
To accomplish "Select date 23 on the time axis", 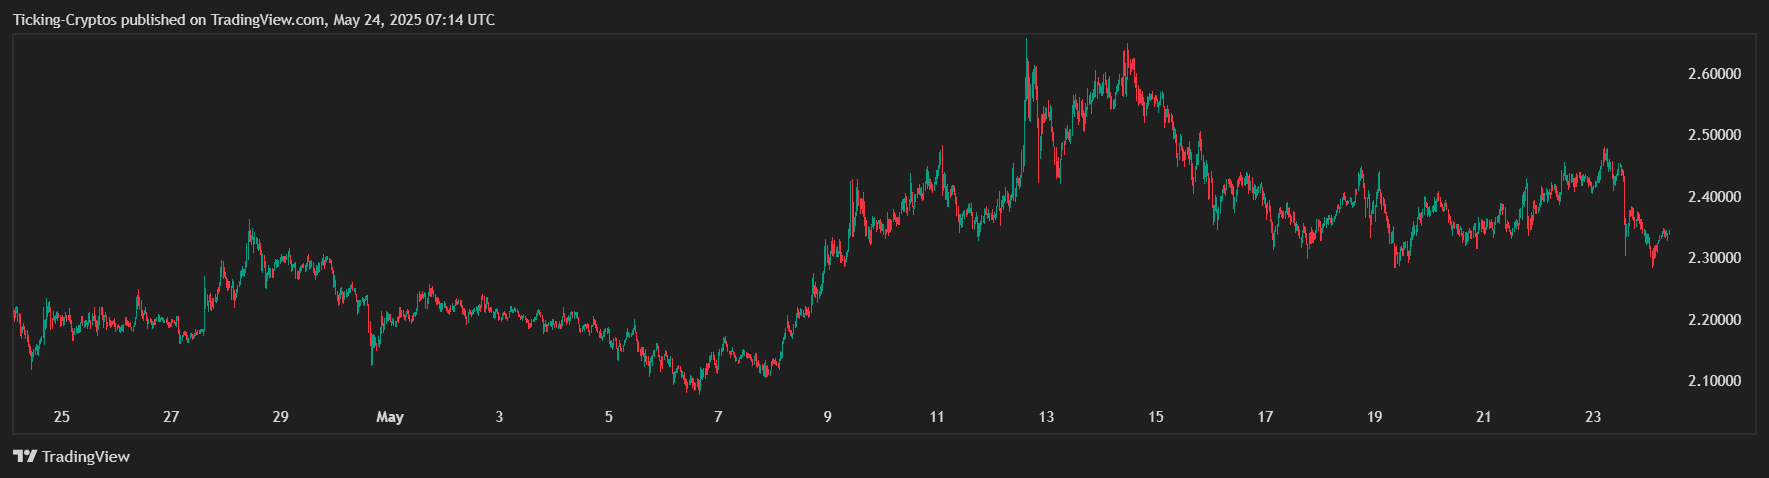I will (x=1593, y=417).
